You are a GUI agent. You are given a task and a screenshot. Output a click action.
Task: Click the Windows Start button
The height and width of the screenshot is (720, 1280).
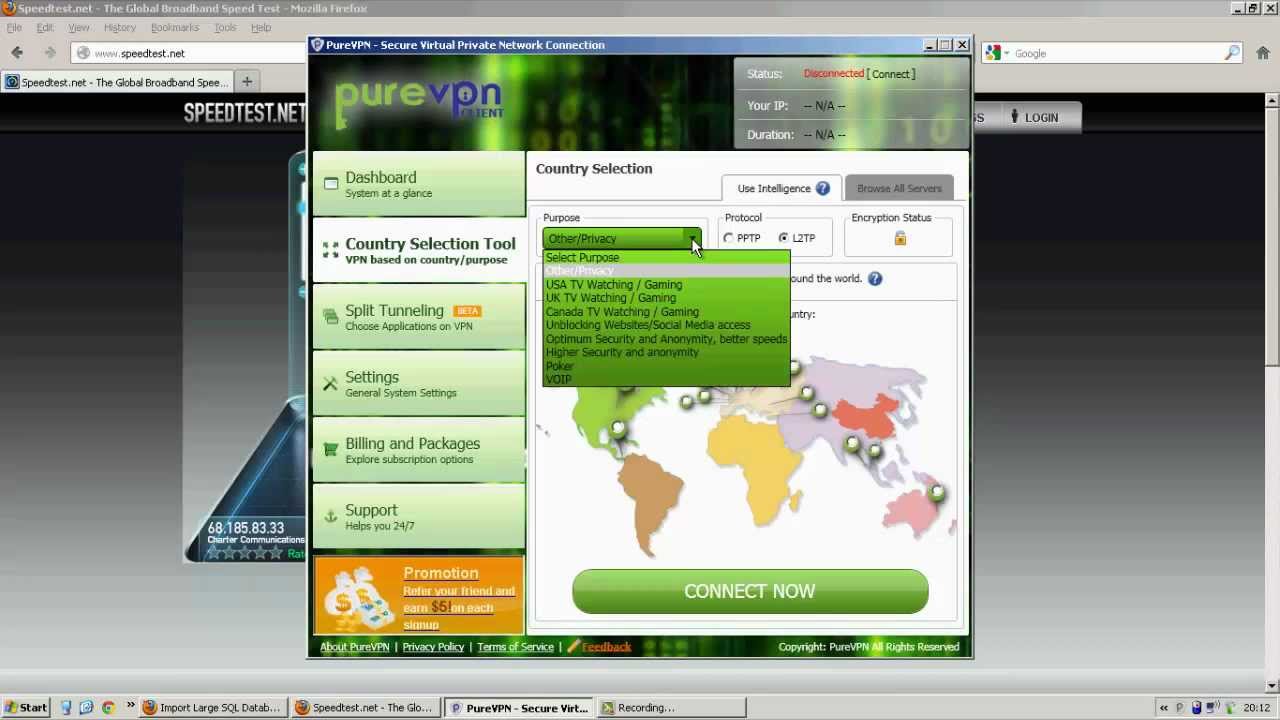[26, 707]
